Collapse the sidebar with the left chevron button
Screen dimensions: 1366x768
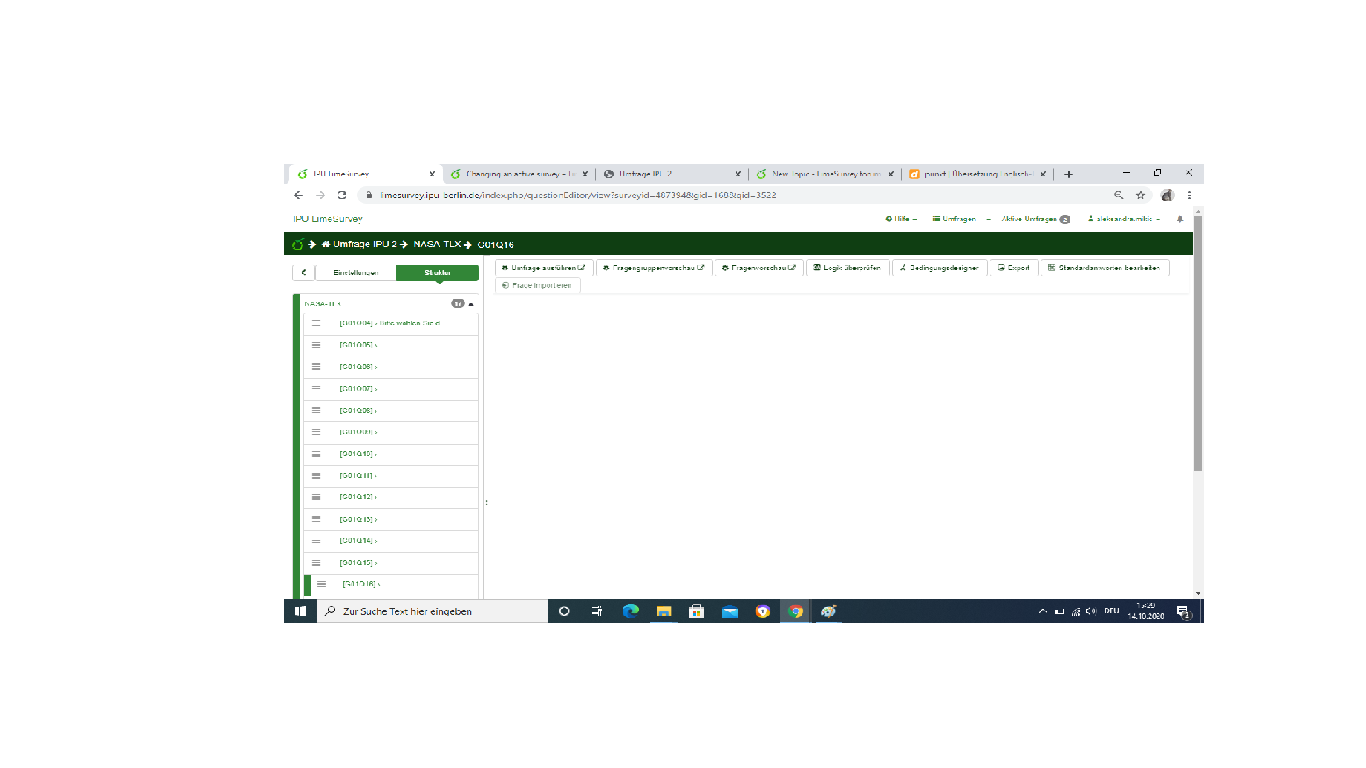click(x=303, y=272)
